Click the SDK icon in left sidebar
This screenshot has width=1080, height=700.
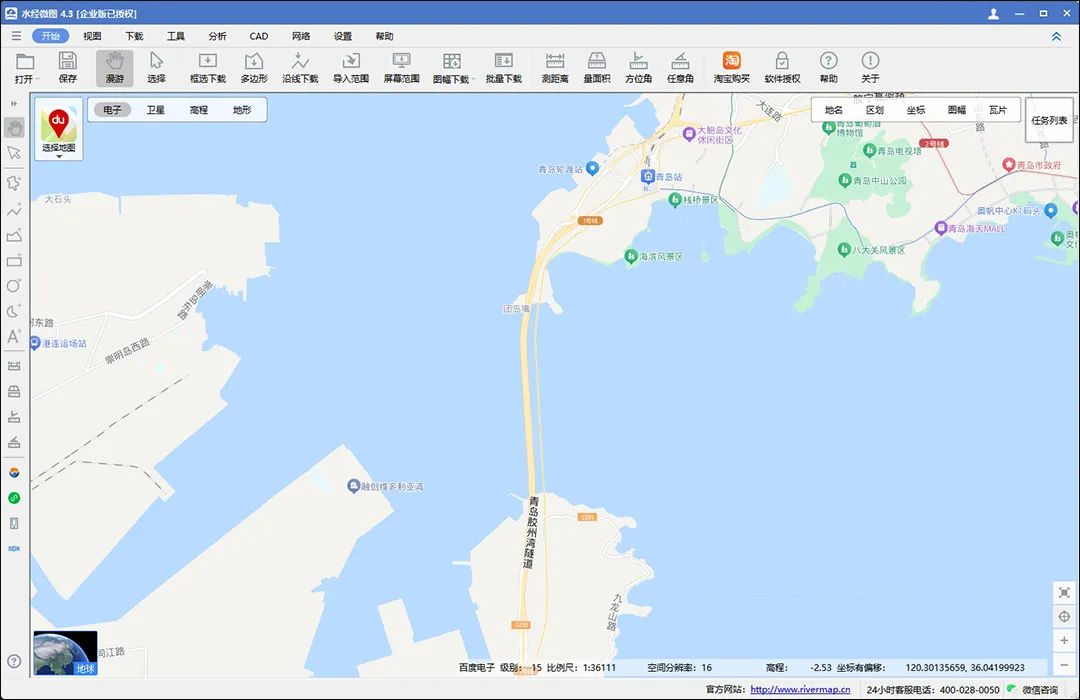tap(14, 548)
